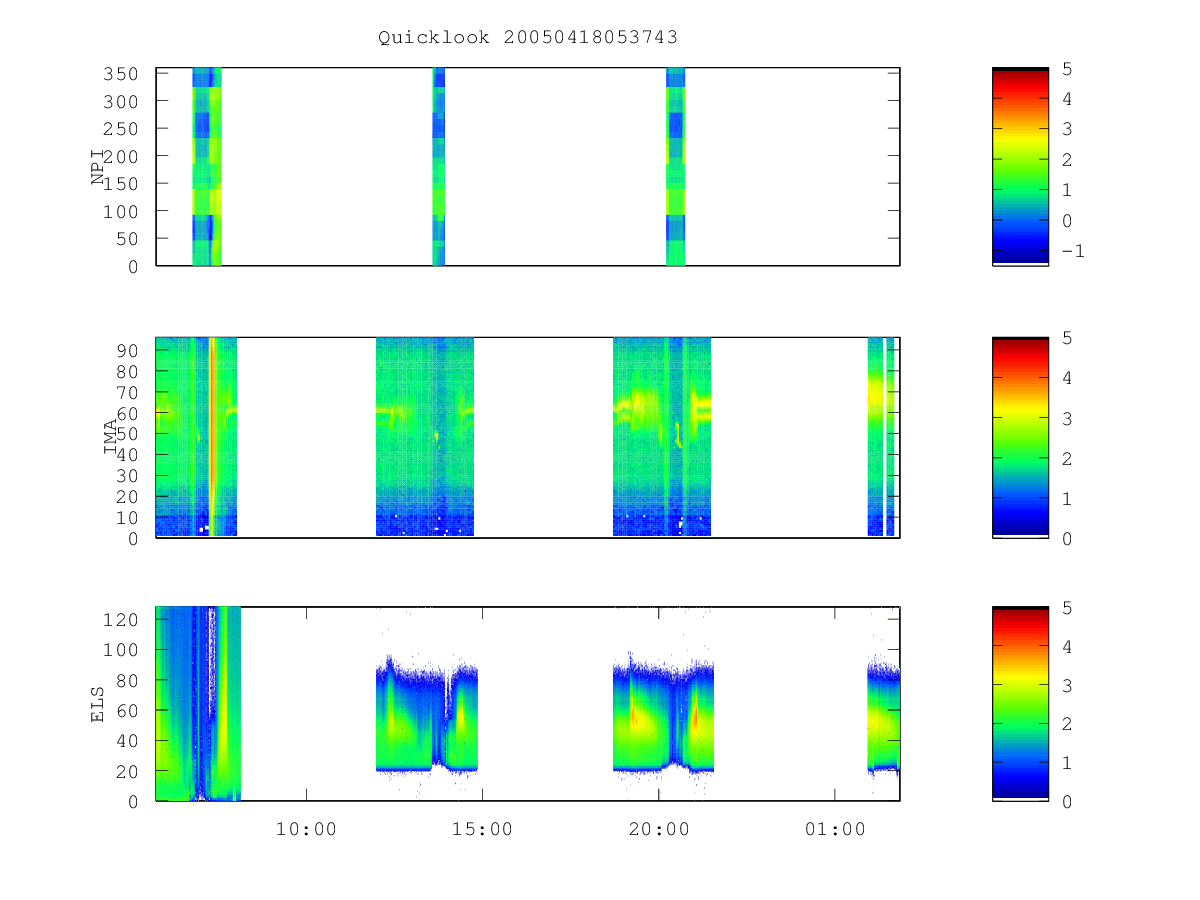
Task: Click the 10:00 time axis label
Action: pos(306,829)
